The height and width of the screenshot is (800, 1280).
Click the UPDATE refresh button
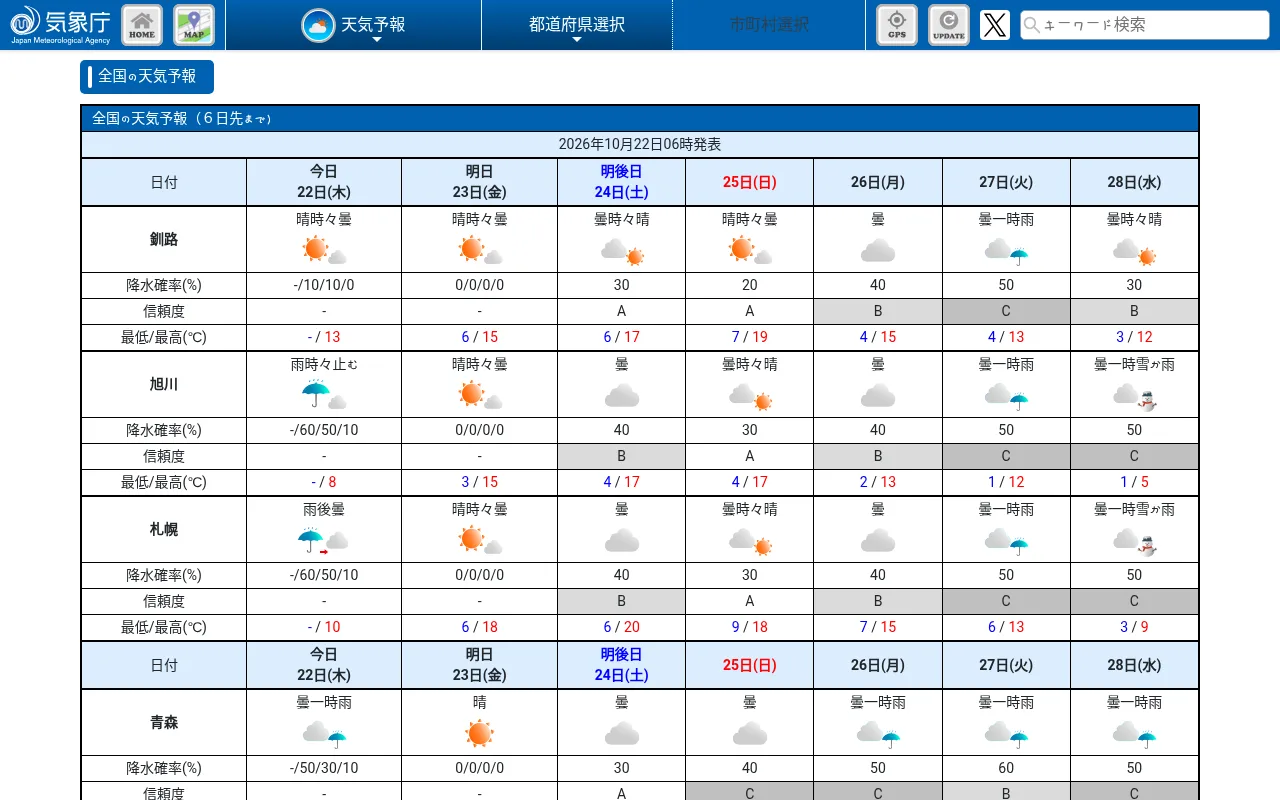pos(949,25)
